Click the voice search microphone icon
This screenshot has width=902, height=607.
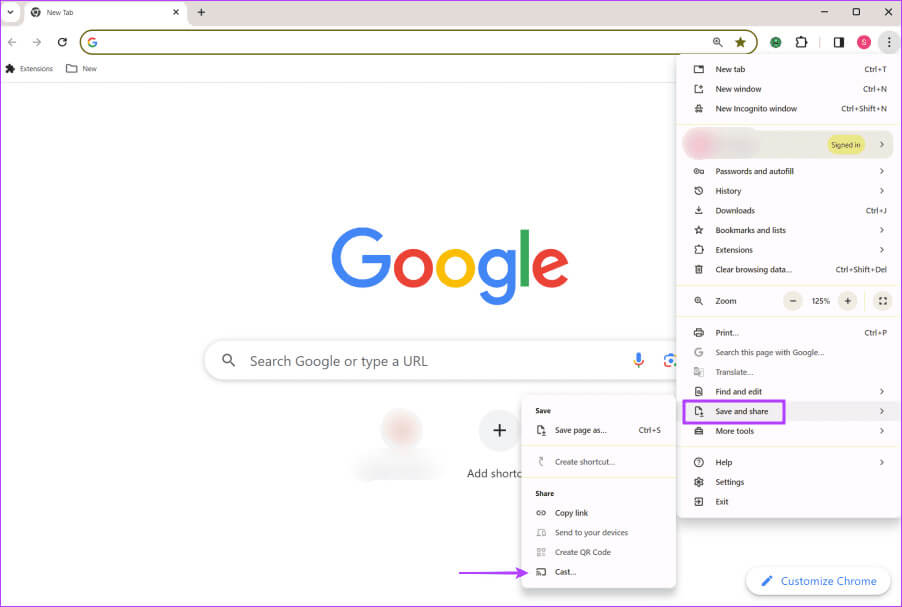(638, 360)
